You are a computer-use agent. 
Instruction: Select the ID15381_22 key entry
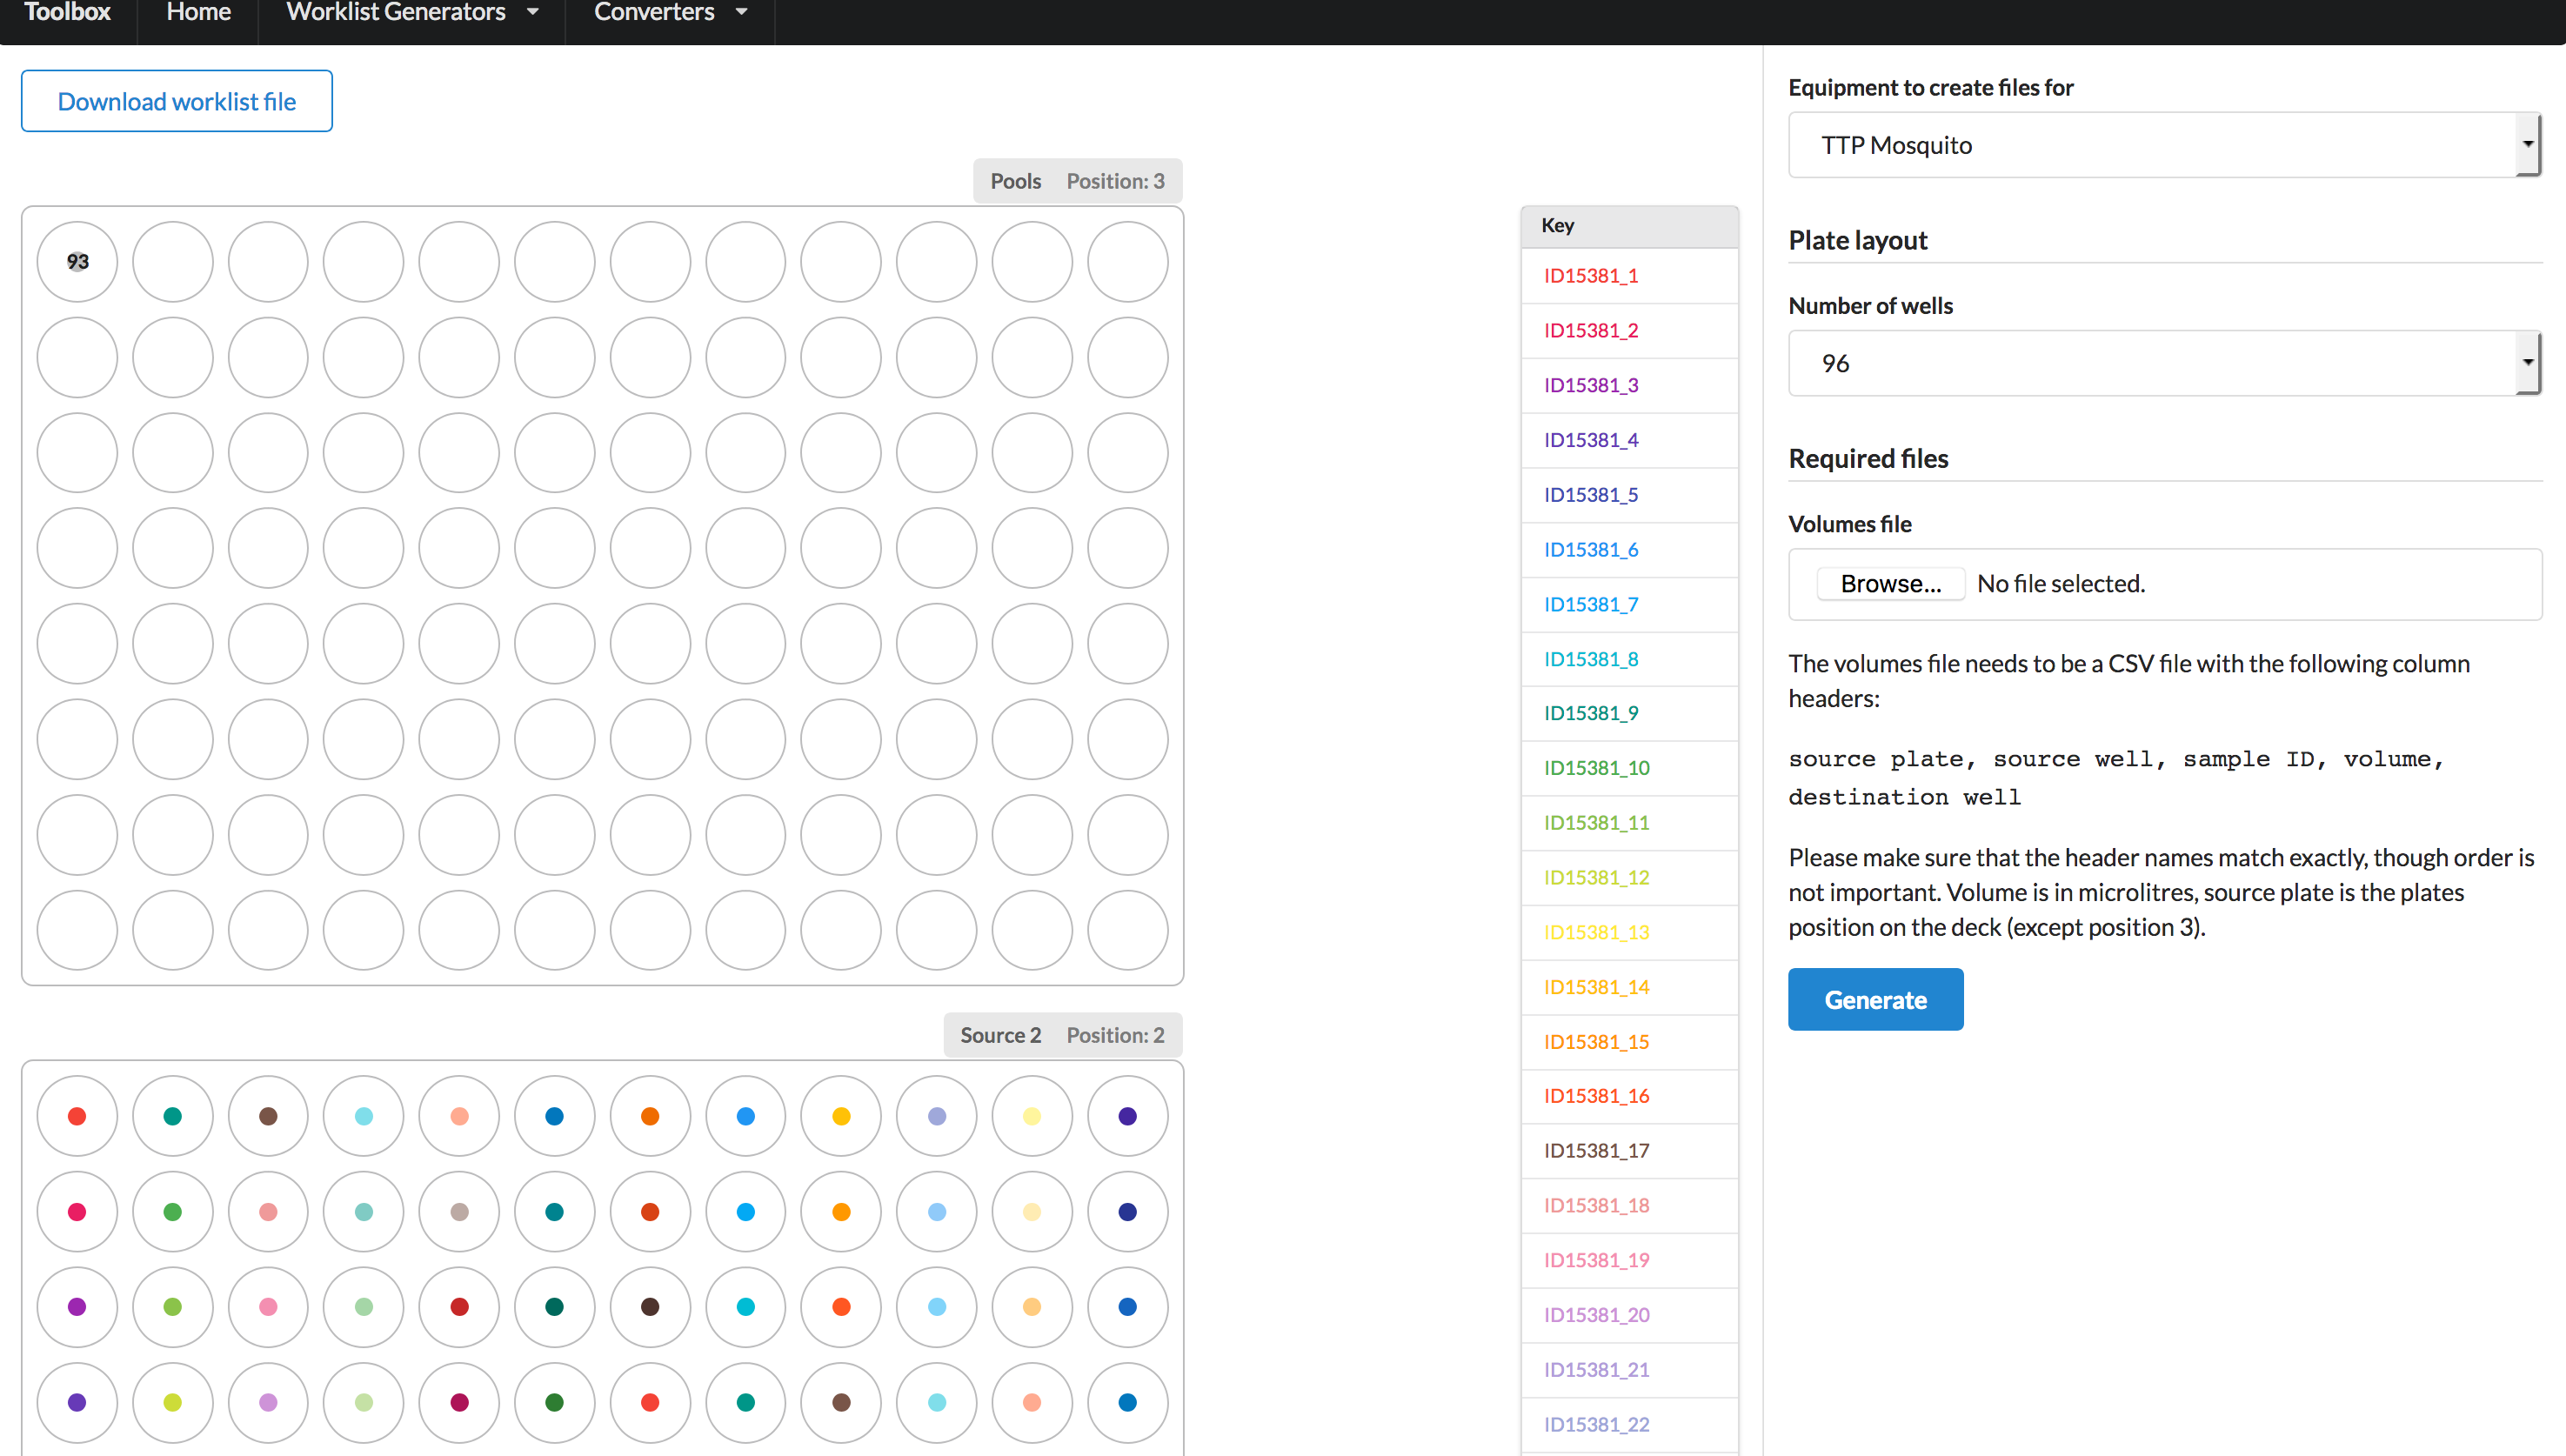pyautogui.click(x=1596, y=1424)
